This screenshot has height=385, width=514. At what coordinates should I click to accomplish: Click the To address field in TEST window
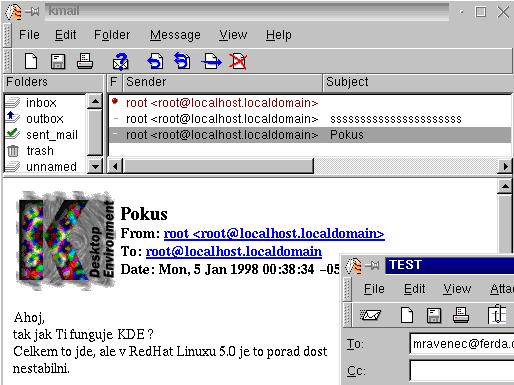tap(462, 343)
